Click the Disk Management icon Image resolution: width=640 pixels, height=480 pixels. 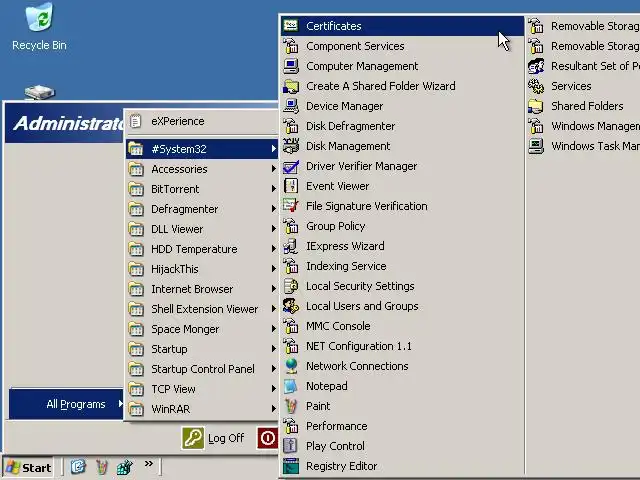(291, 146)
